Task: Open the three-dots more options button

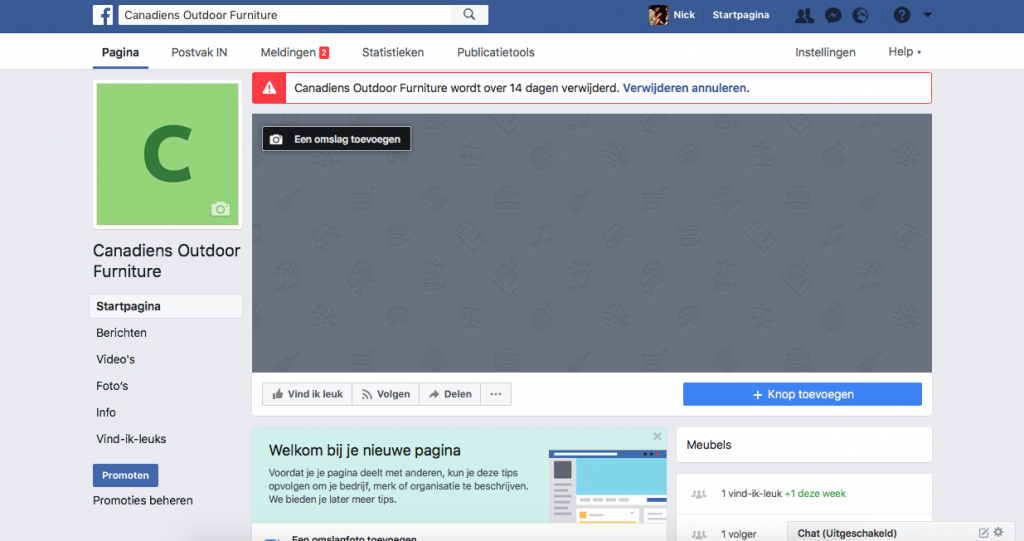Action: click(496, 394)
